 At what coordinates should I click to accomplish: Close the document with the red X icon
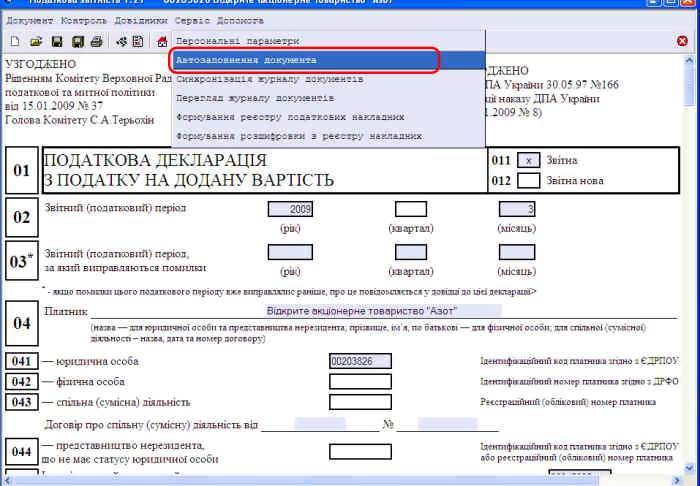pyautogui.click(x=682, y=41)
